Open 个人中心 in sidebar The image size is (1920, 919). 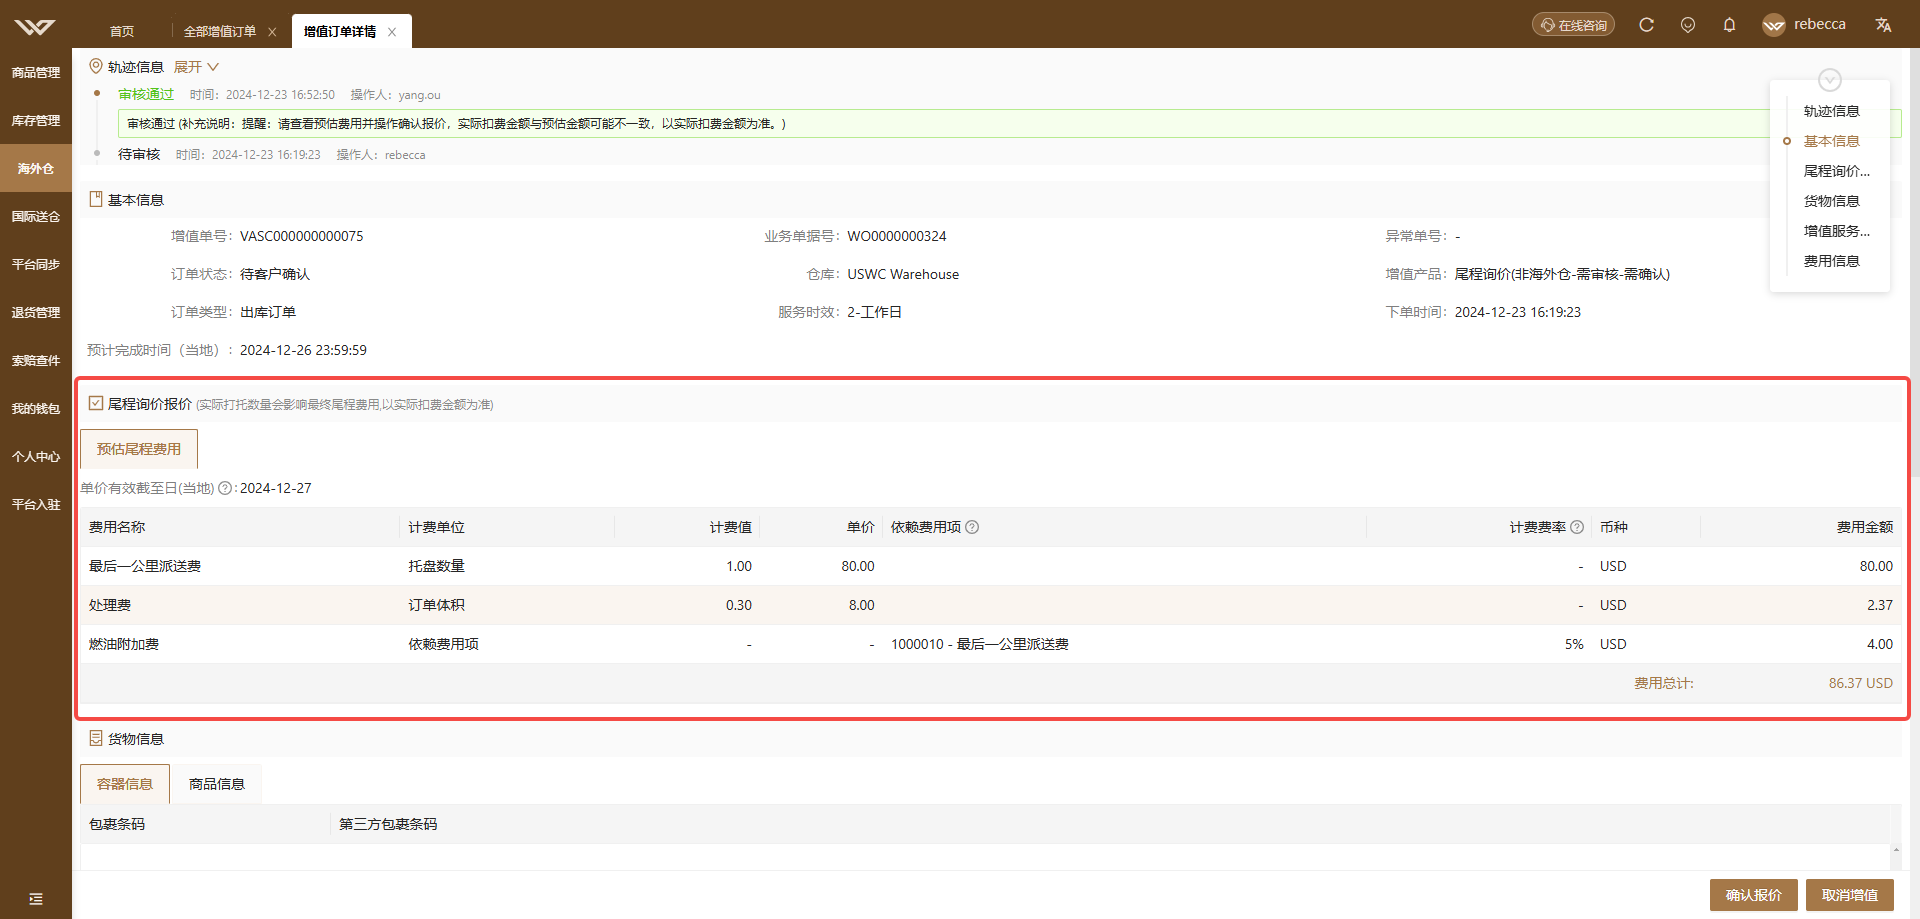click(36, 456)
